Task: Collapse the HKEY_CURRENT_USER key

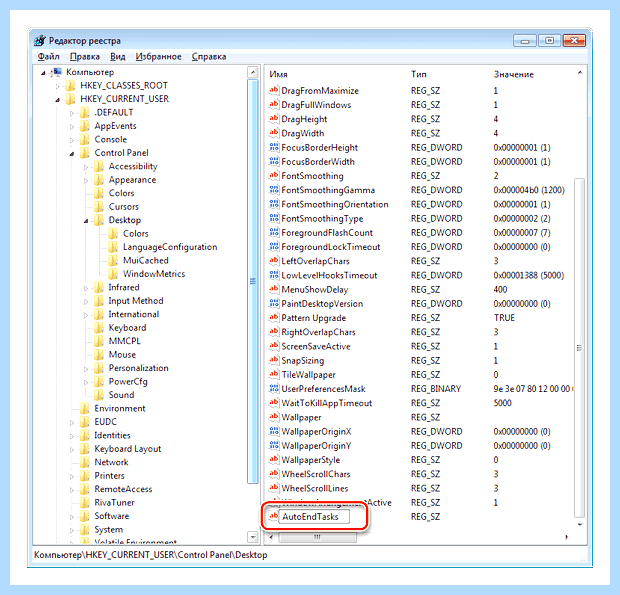Action: tap(58, 100)
